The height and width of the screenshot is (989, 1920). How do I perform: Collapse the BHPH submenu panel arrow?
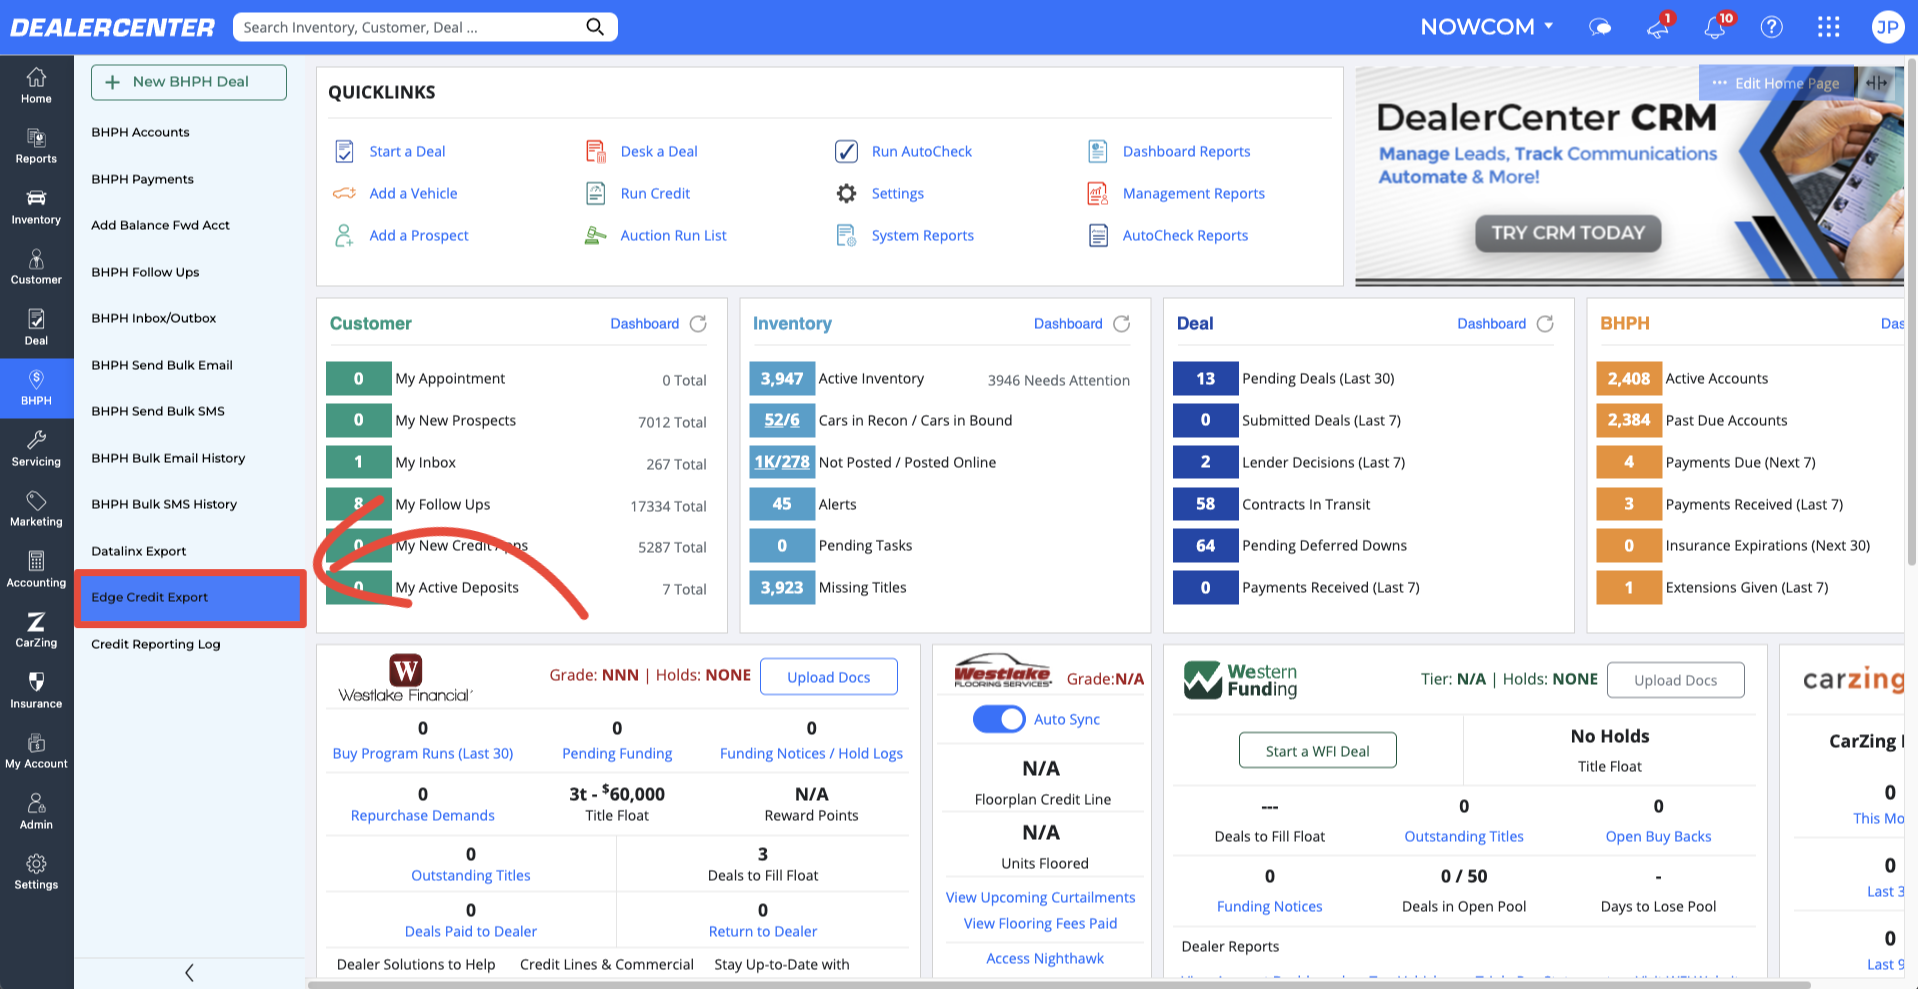[x=189, y=972]
